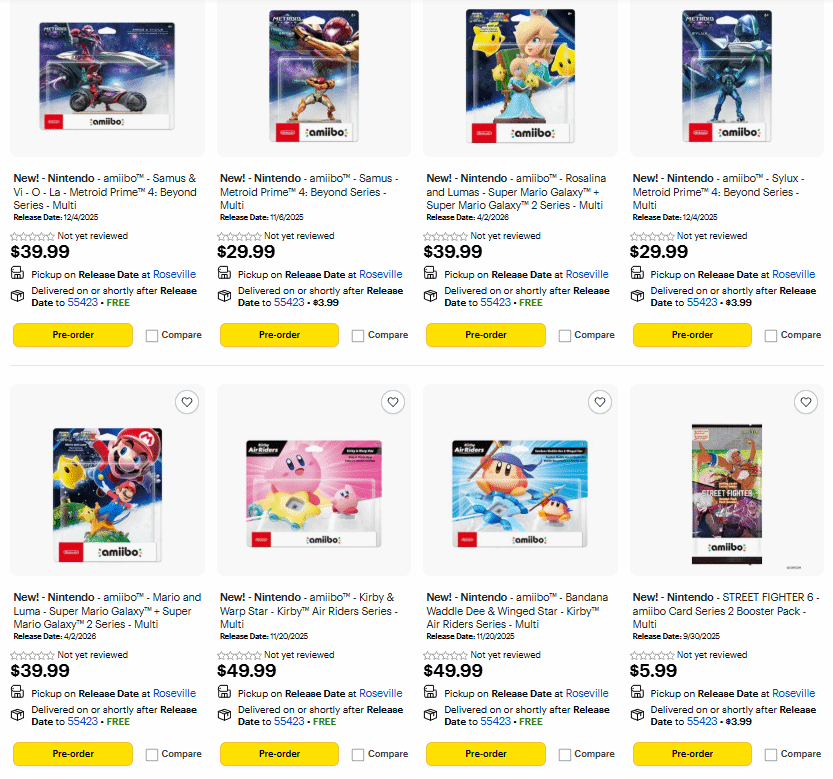Image resolution: width=833 pixels, height=779 pixels.
Task: Check Compare for Samus & Vi-O-La amiibo
Action: pos(152,336)
